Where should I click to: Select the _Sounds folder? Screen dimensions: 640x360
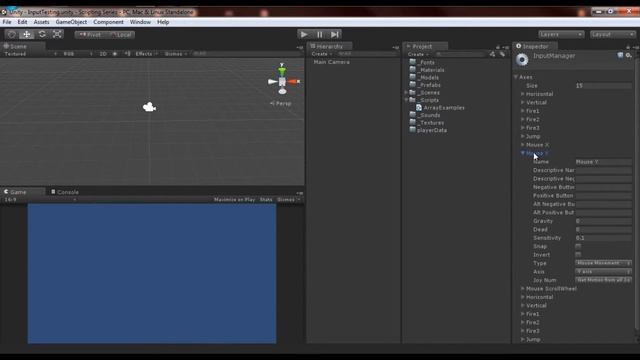pos(425,115)
